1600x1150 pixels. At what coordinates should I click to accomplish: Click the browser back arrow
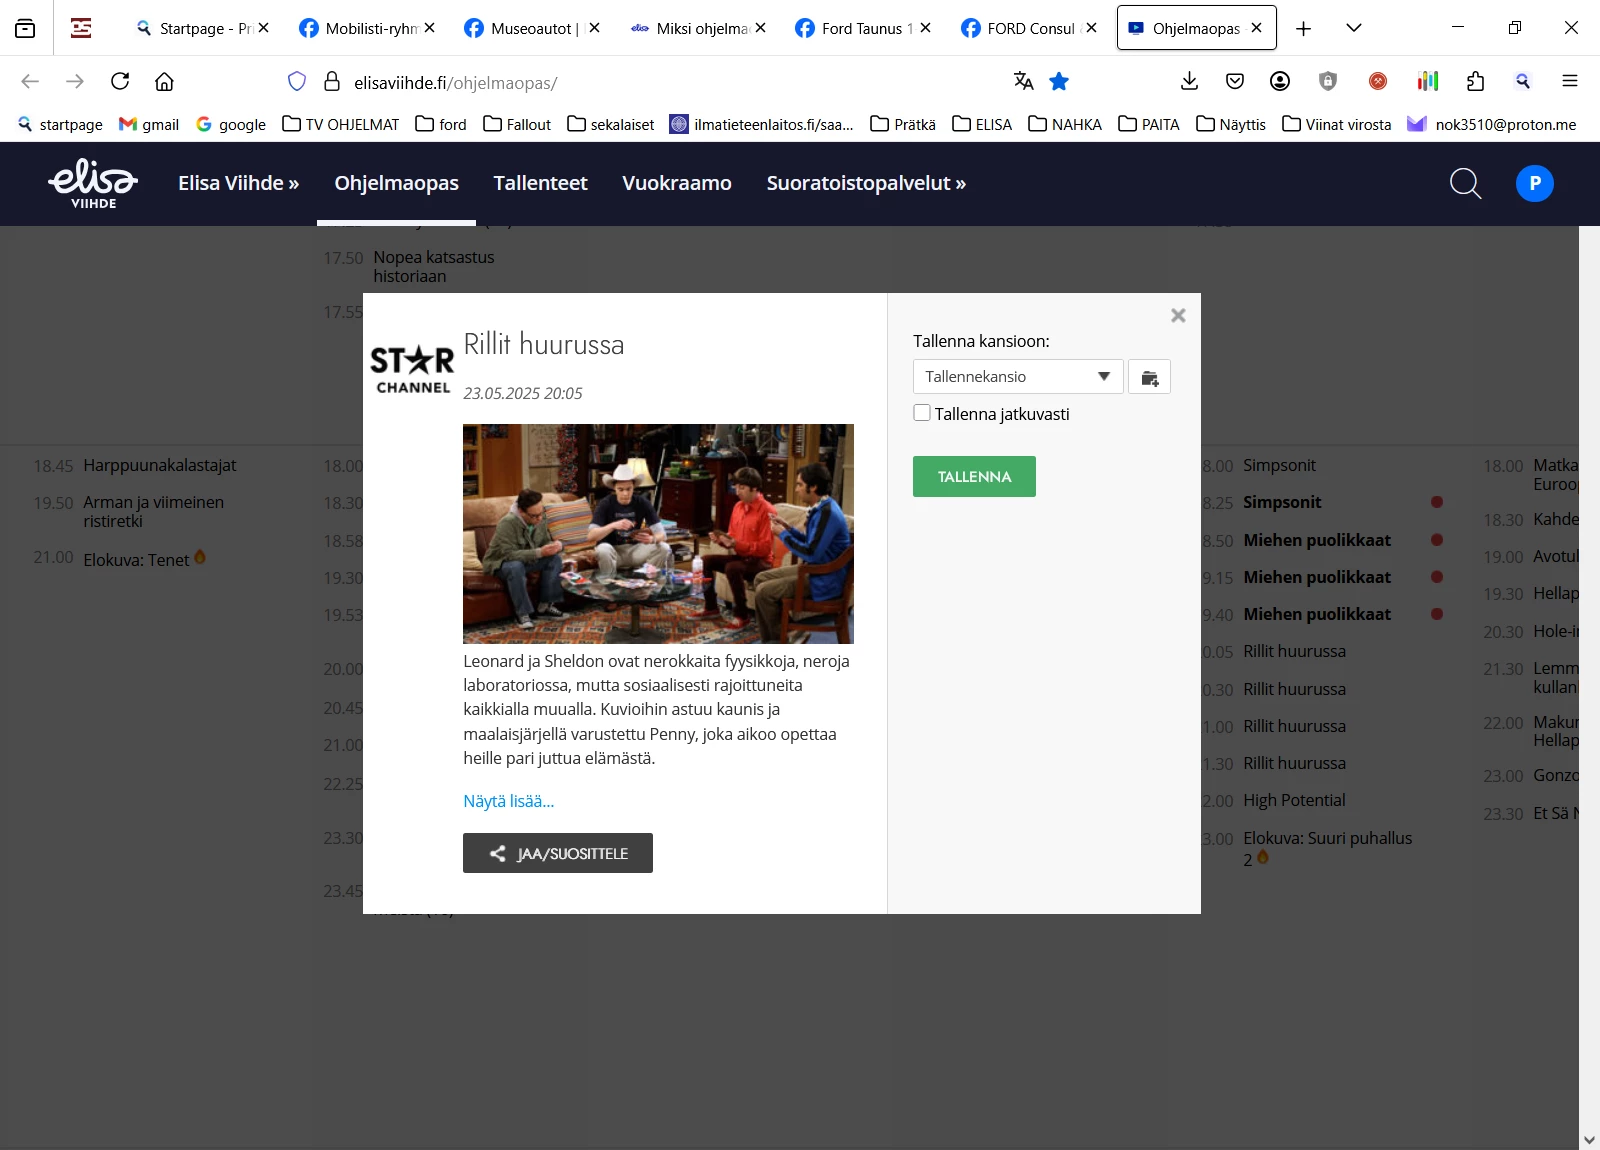click(x=30, y=81)
